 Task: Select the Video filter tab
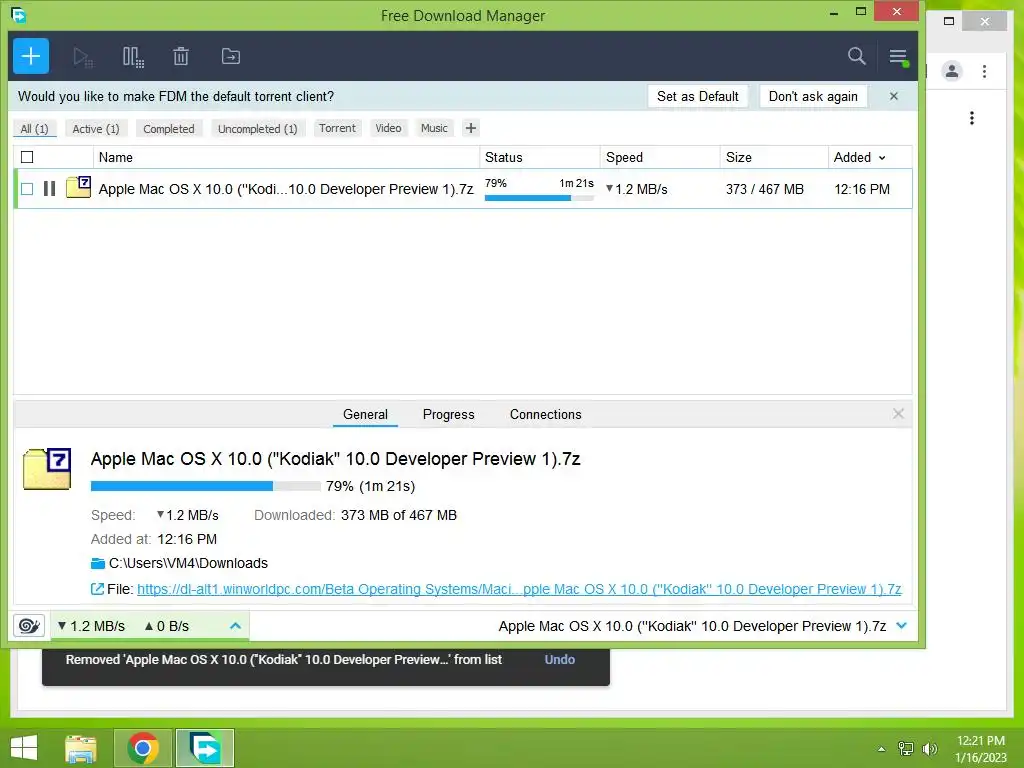coord(389,128)
